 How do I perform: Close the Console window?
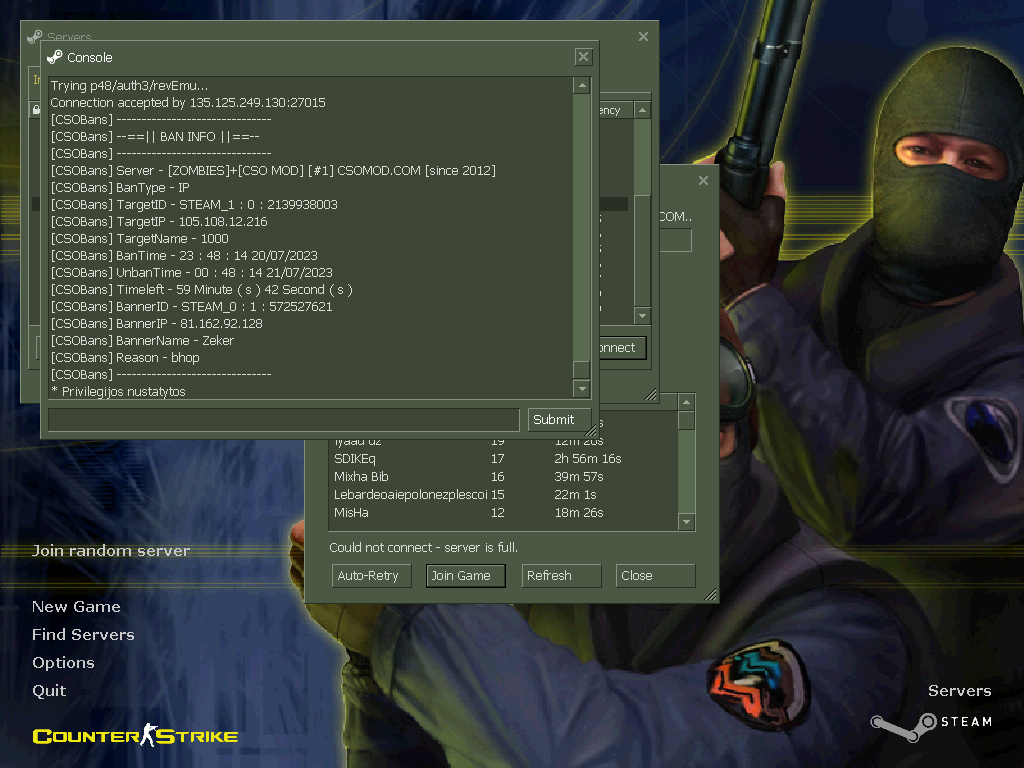click(584, 57)
